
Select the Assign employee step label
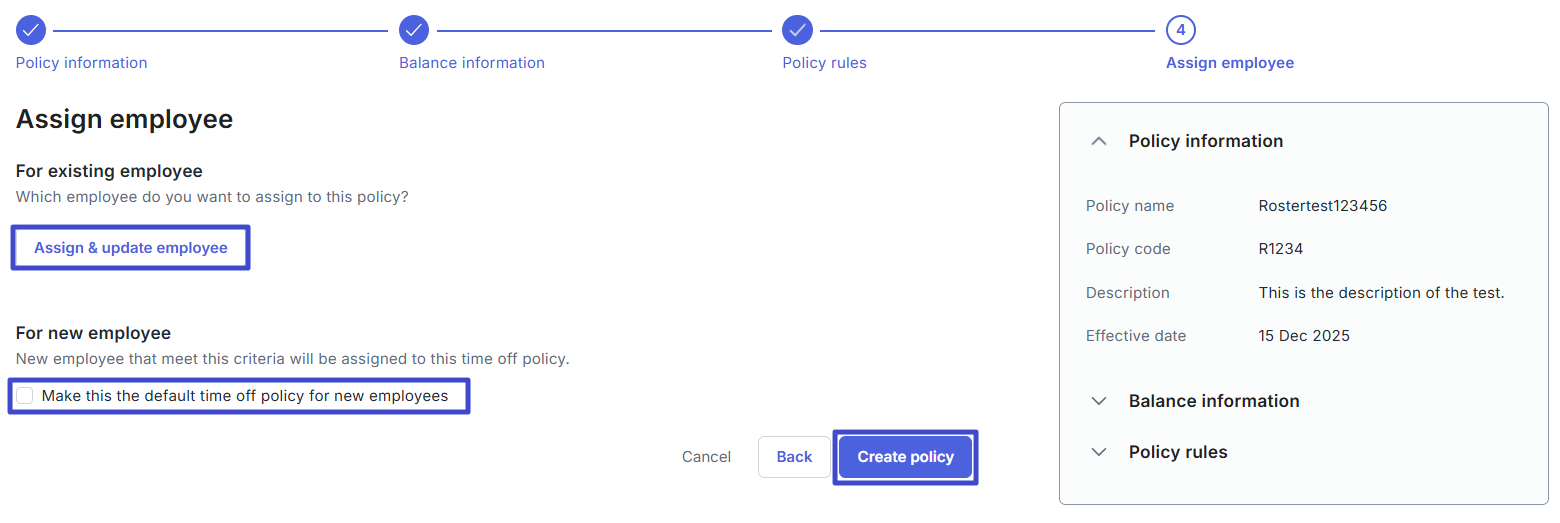tap(1230, 63)
